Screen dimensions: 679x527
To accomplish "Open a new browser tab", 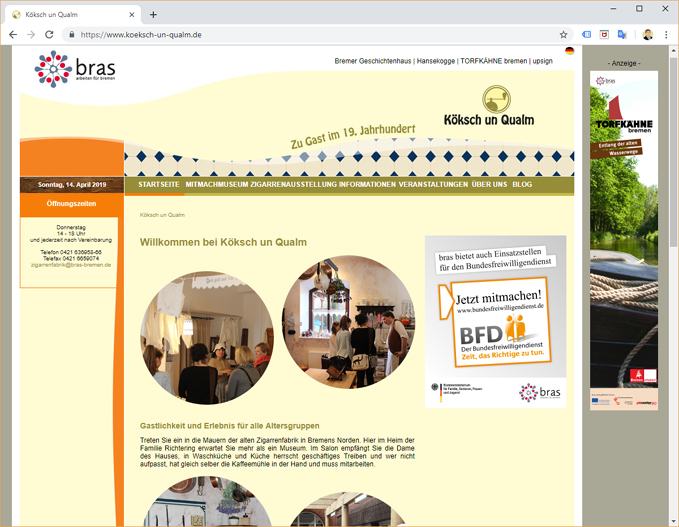I will click(x=153, y=14).
